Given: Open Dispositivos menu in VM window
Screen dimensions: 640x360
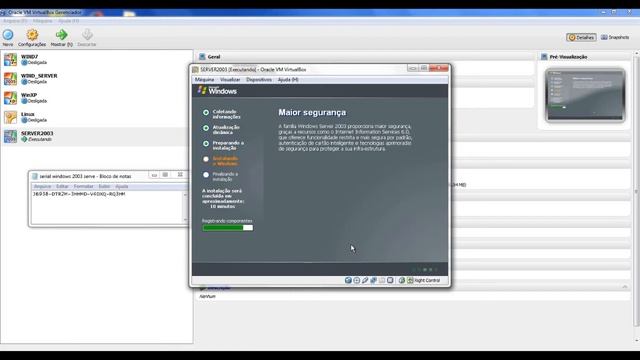Looking at the screenshot, I should (259, 80).
